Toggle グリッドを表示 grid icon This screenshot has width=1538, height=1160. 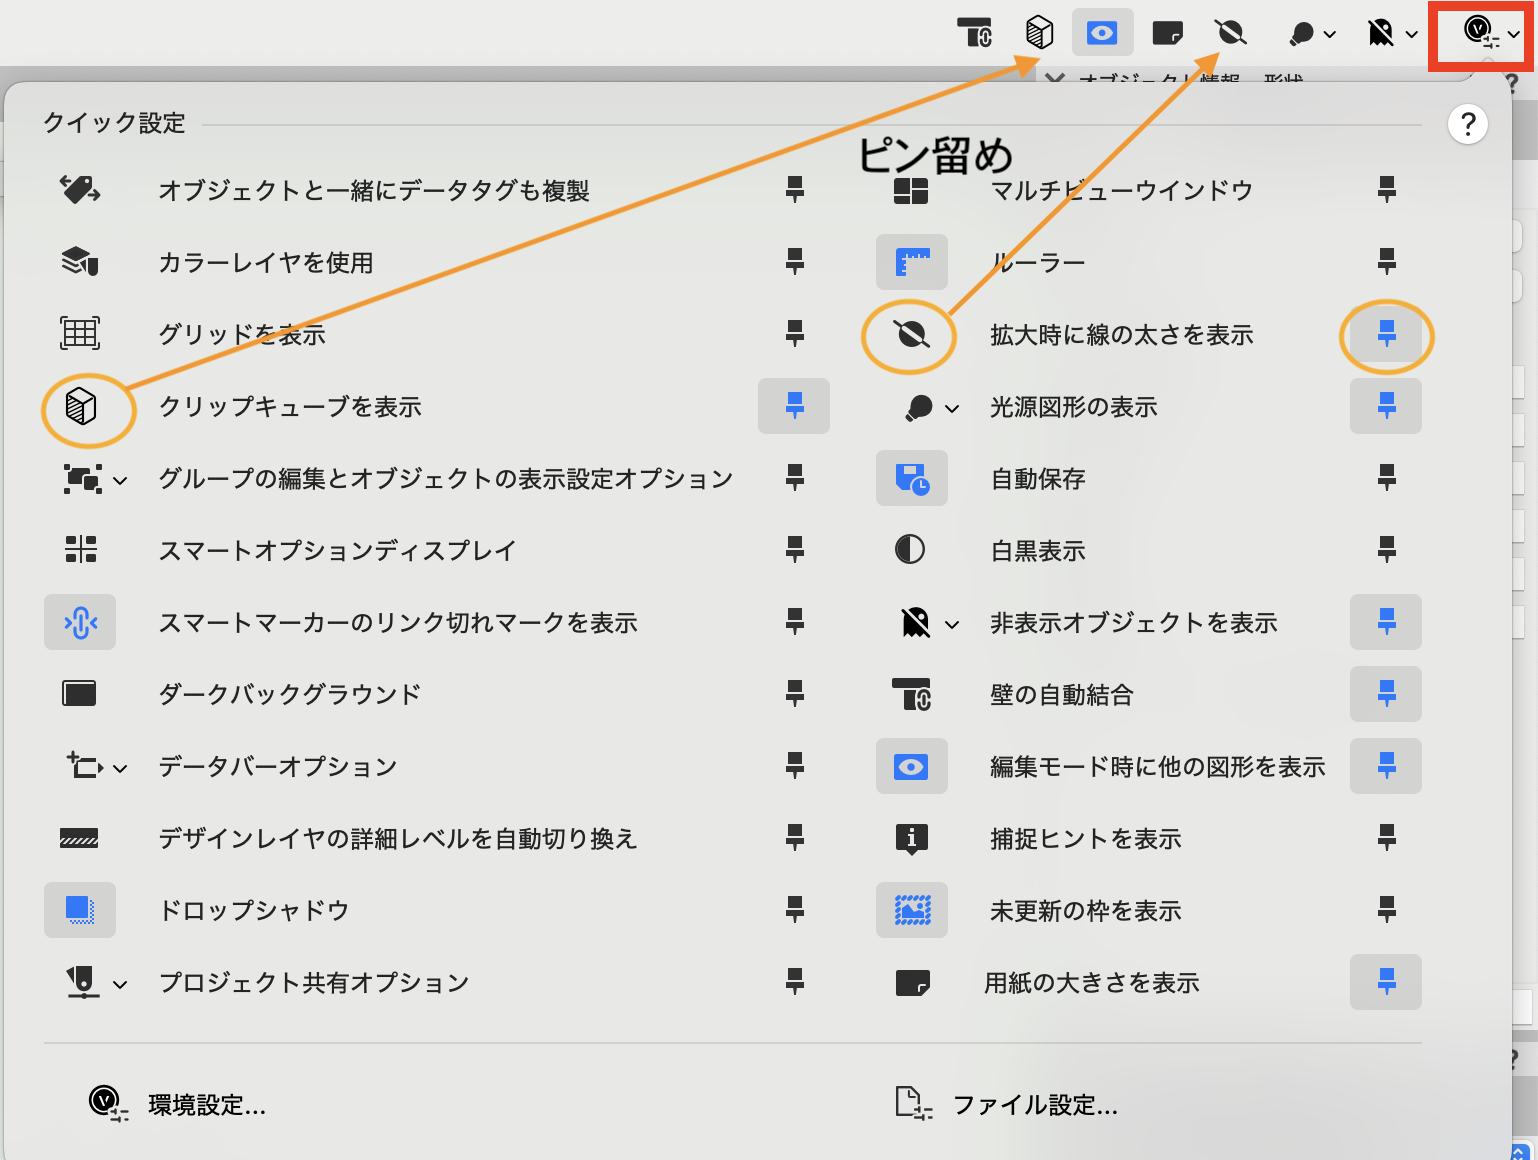click(80, 333)
